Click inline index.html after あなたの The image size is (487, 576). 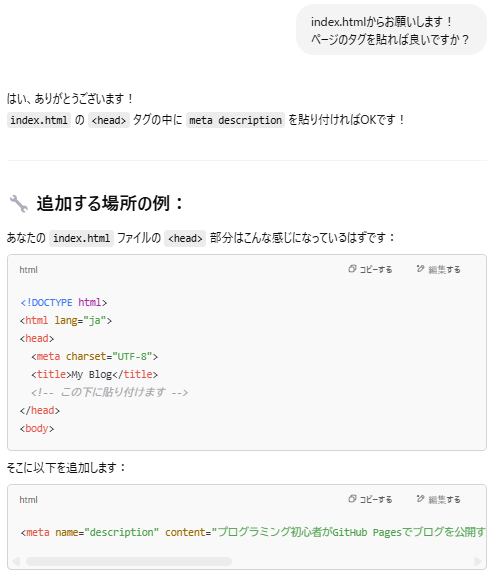click(82, 238)
